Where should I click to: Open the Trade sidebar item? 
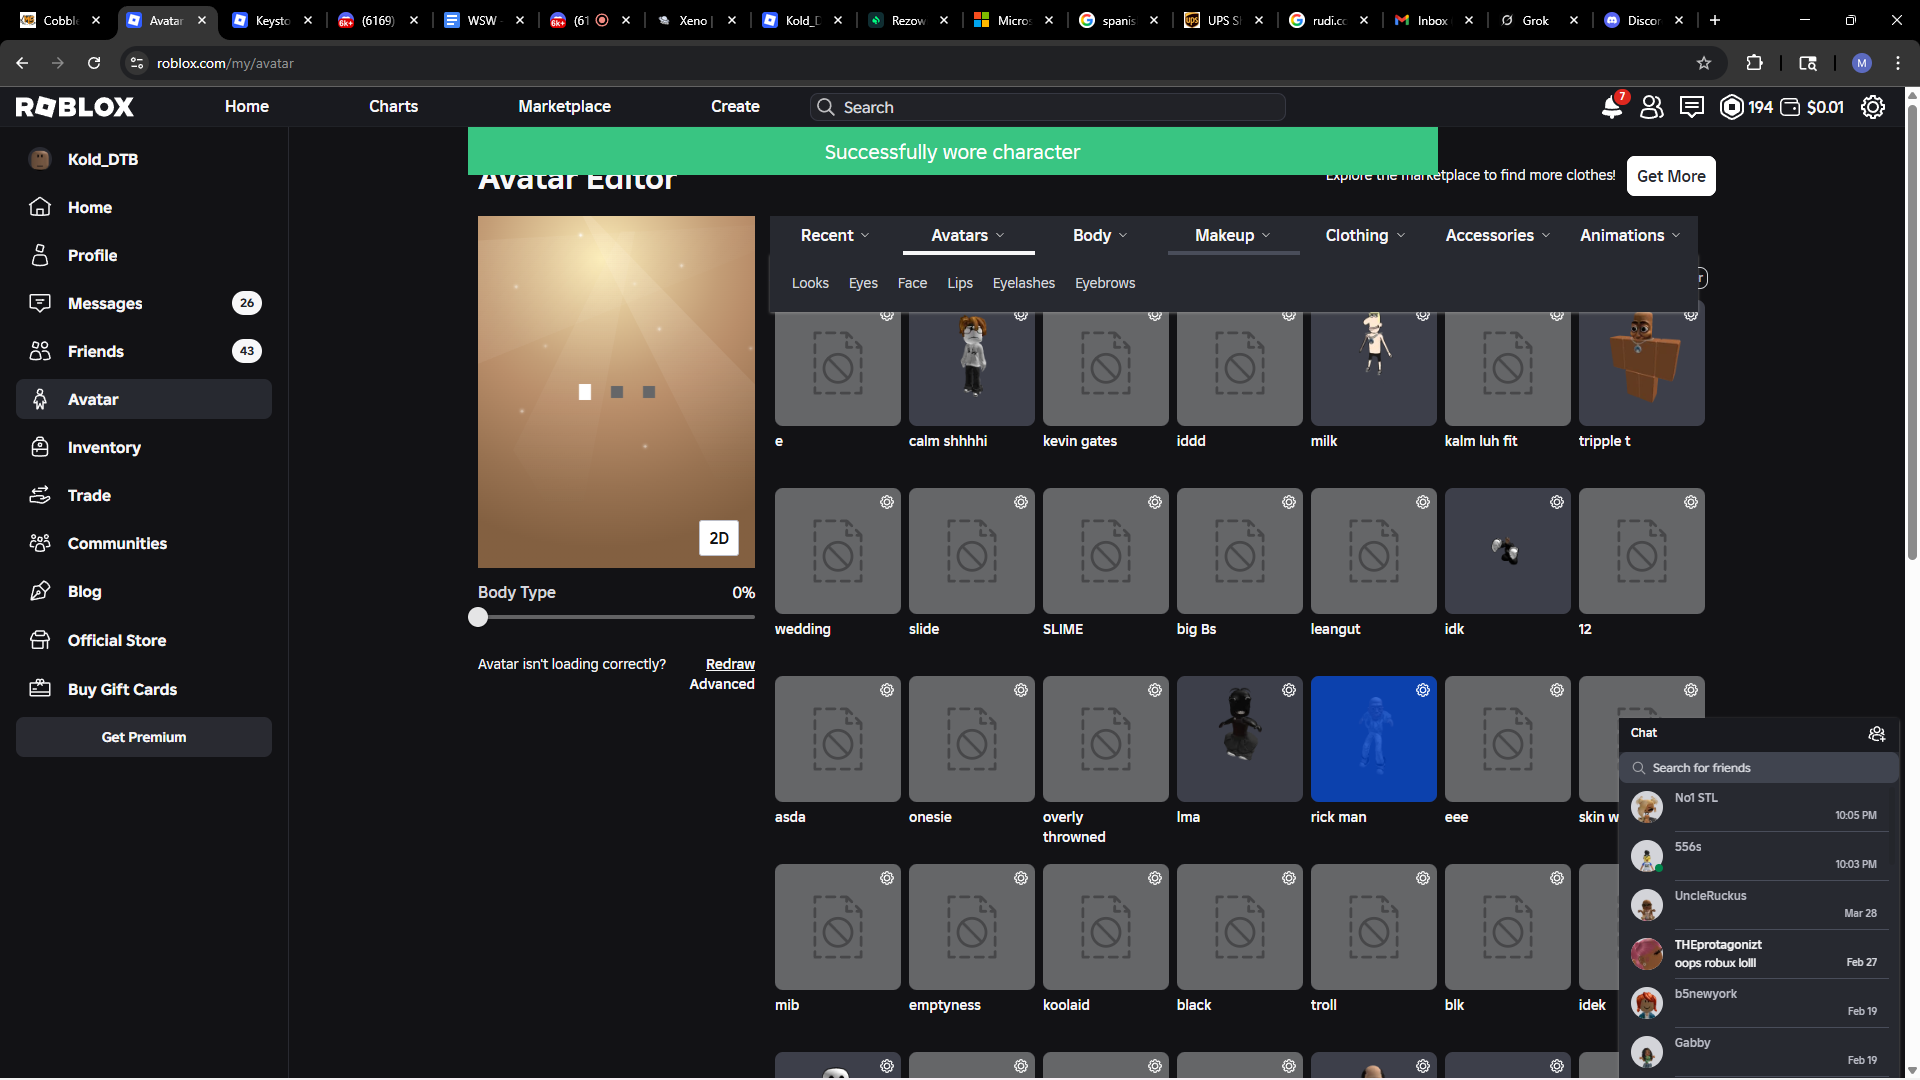point(144,495)
